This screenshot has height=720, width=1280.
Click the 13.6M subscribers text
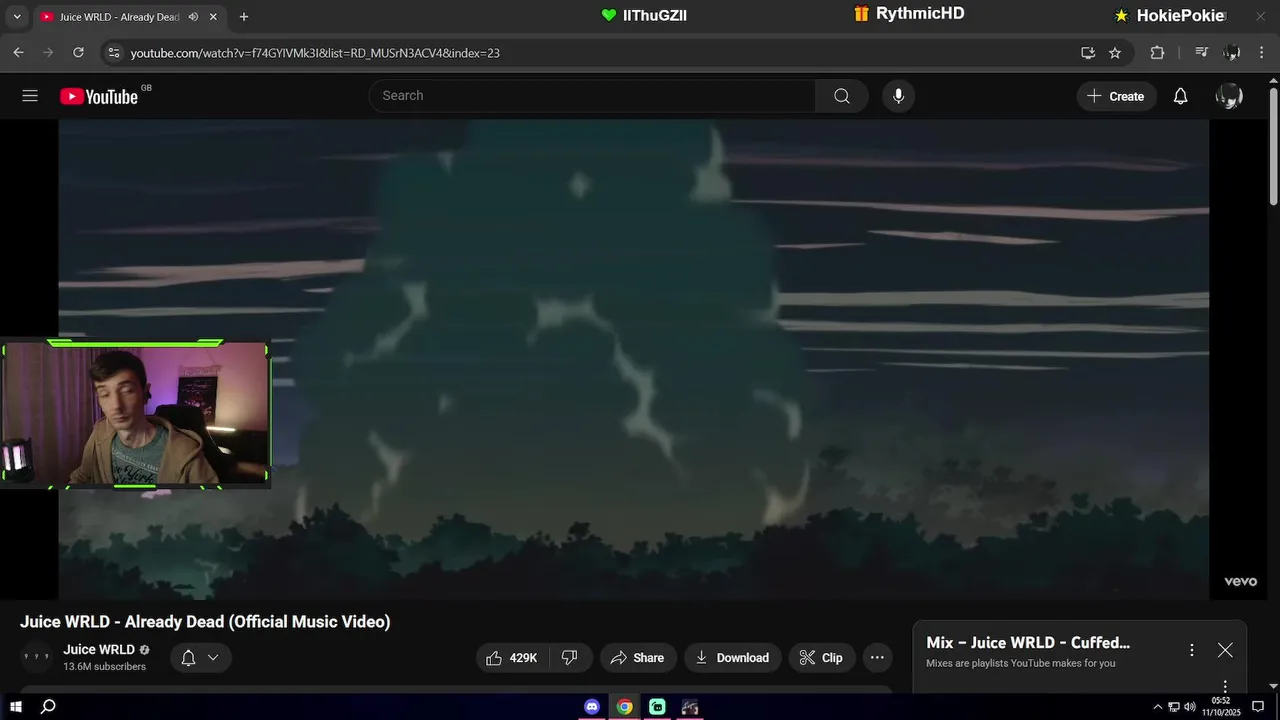coord(104,667)
